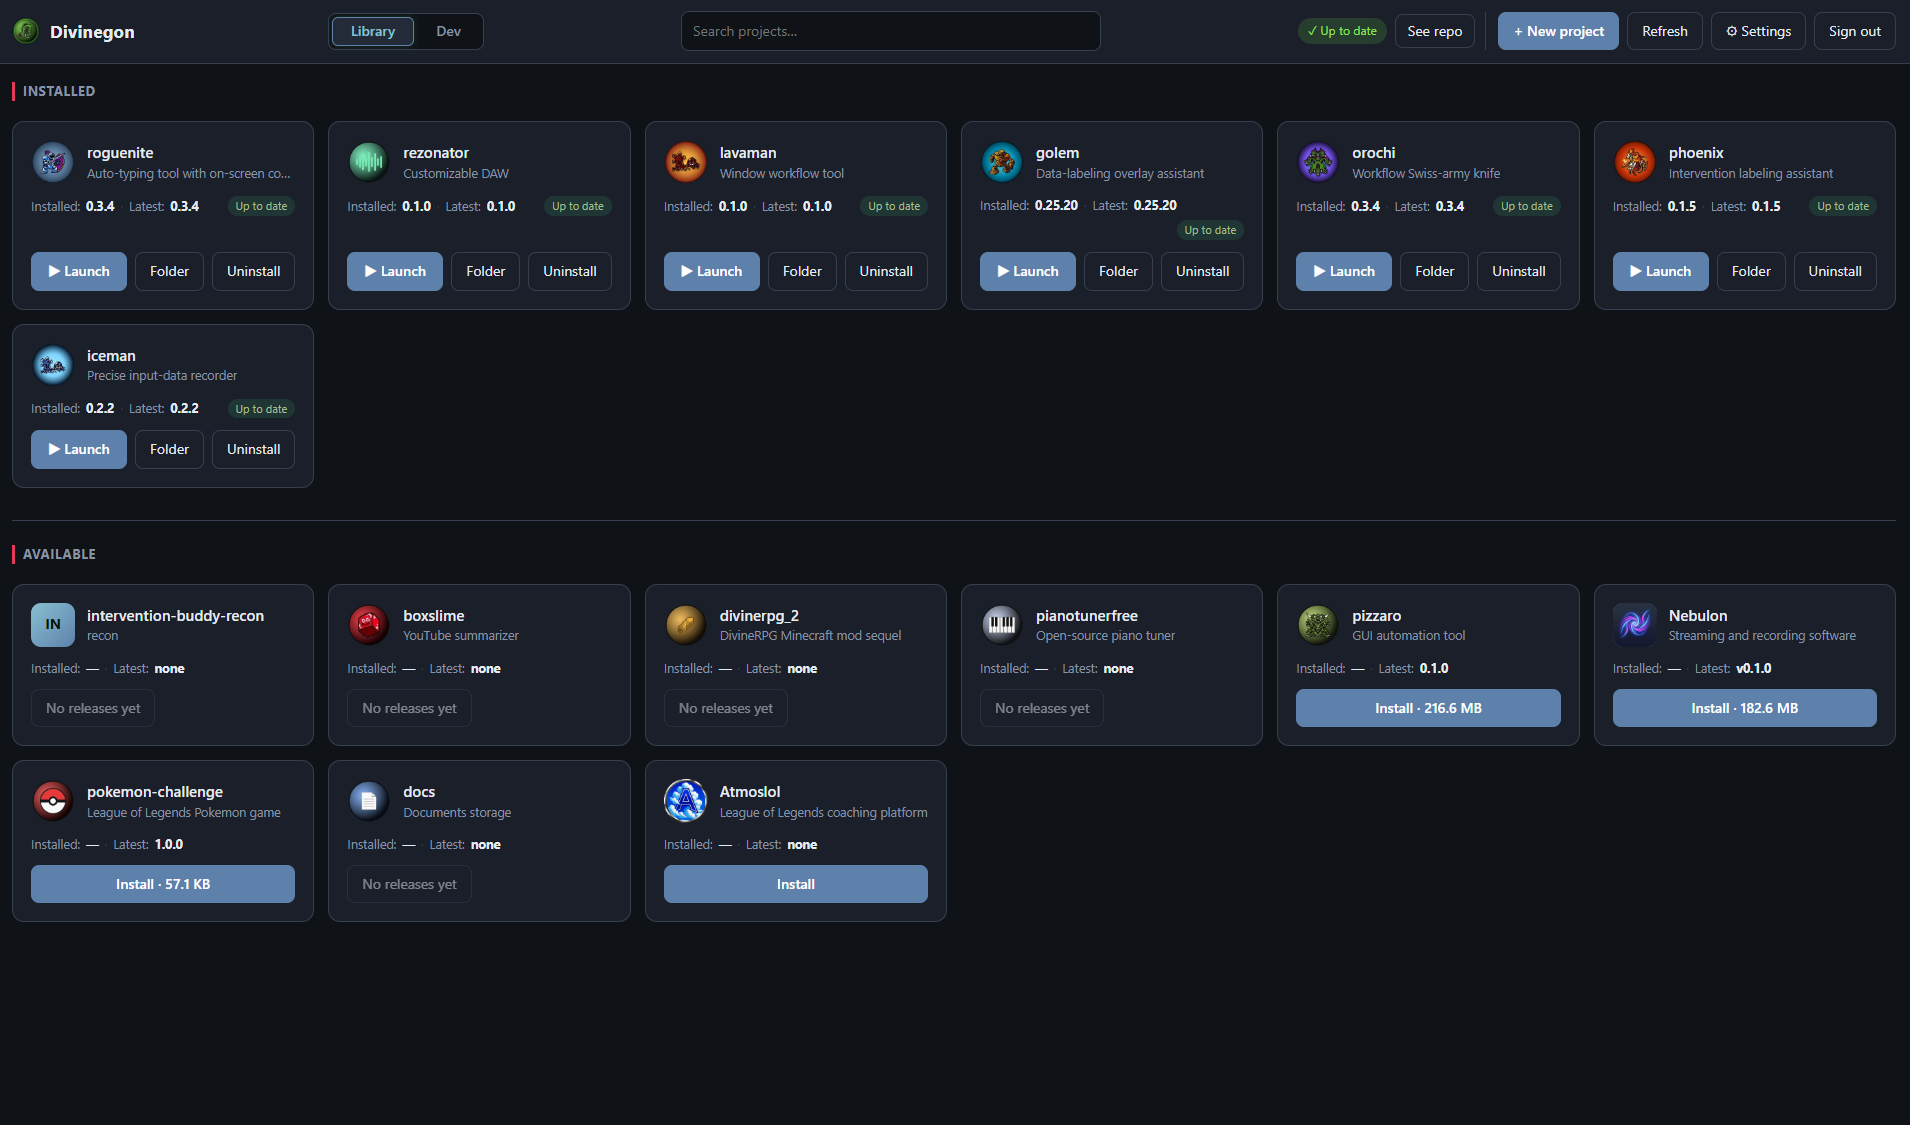1910x1125 pixels.
Task: Launch phoenix
Action: pos(1660,271)
